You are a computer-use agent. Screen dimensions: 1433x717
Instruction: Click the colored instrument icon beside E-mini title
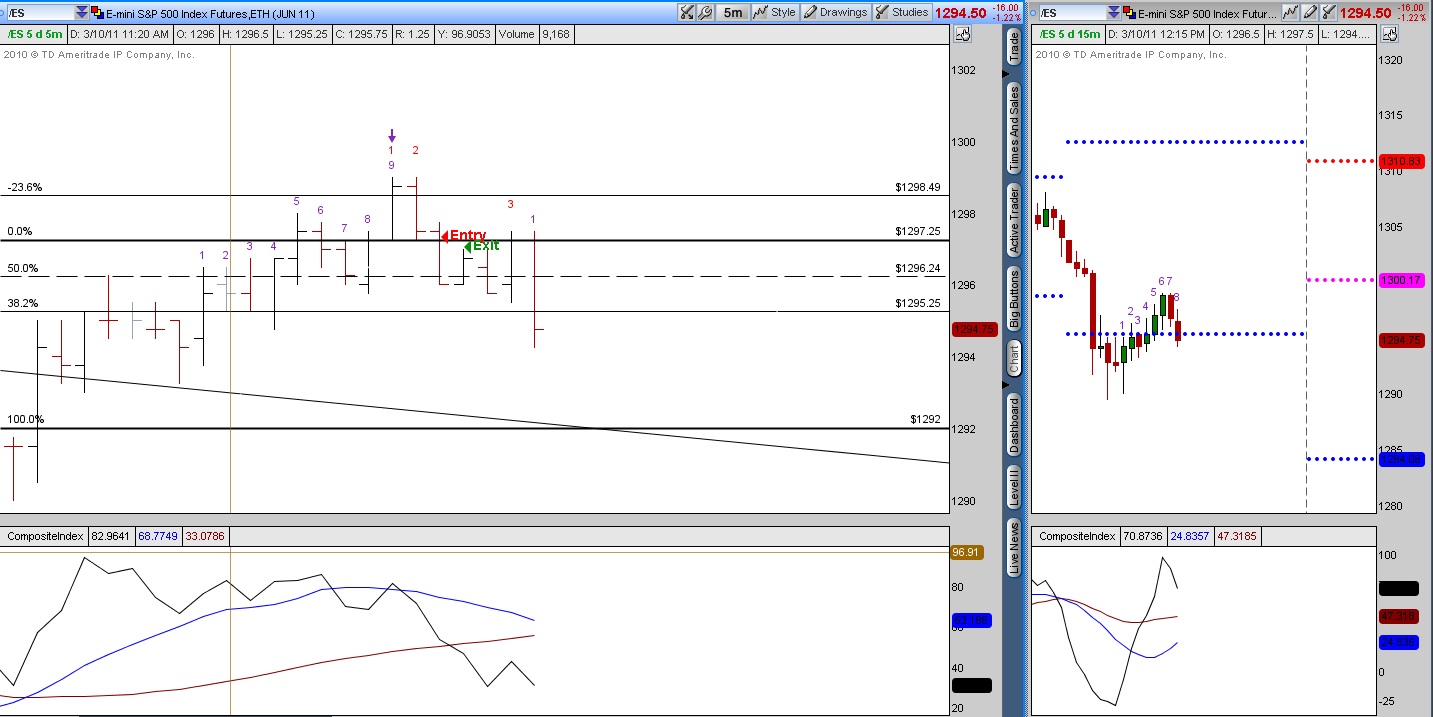tap(97, 12)
